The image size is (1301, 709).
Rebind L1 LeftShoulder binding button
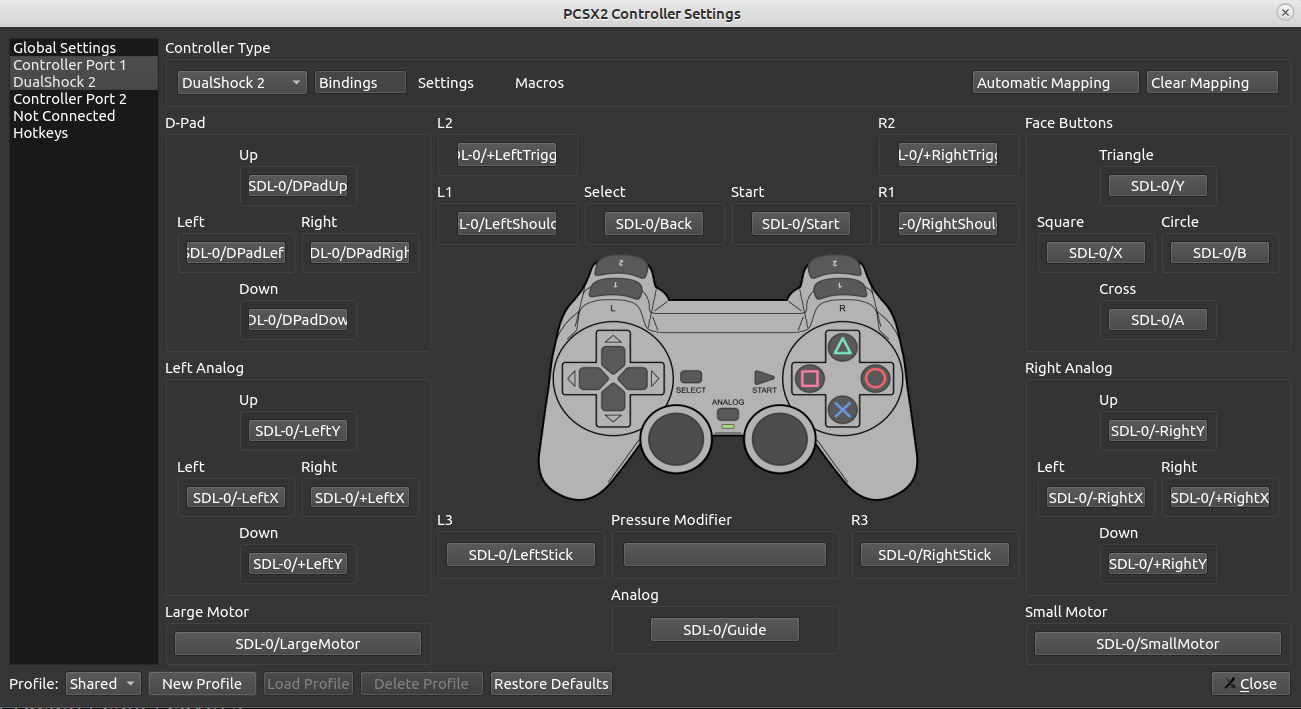[507, 223]
